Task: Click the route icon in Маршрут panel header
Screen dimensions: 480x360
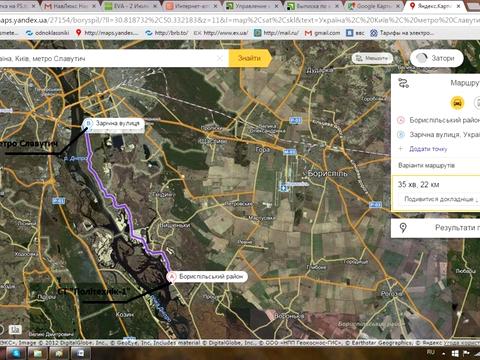Action: 404,83
